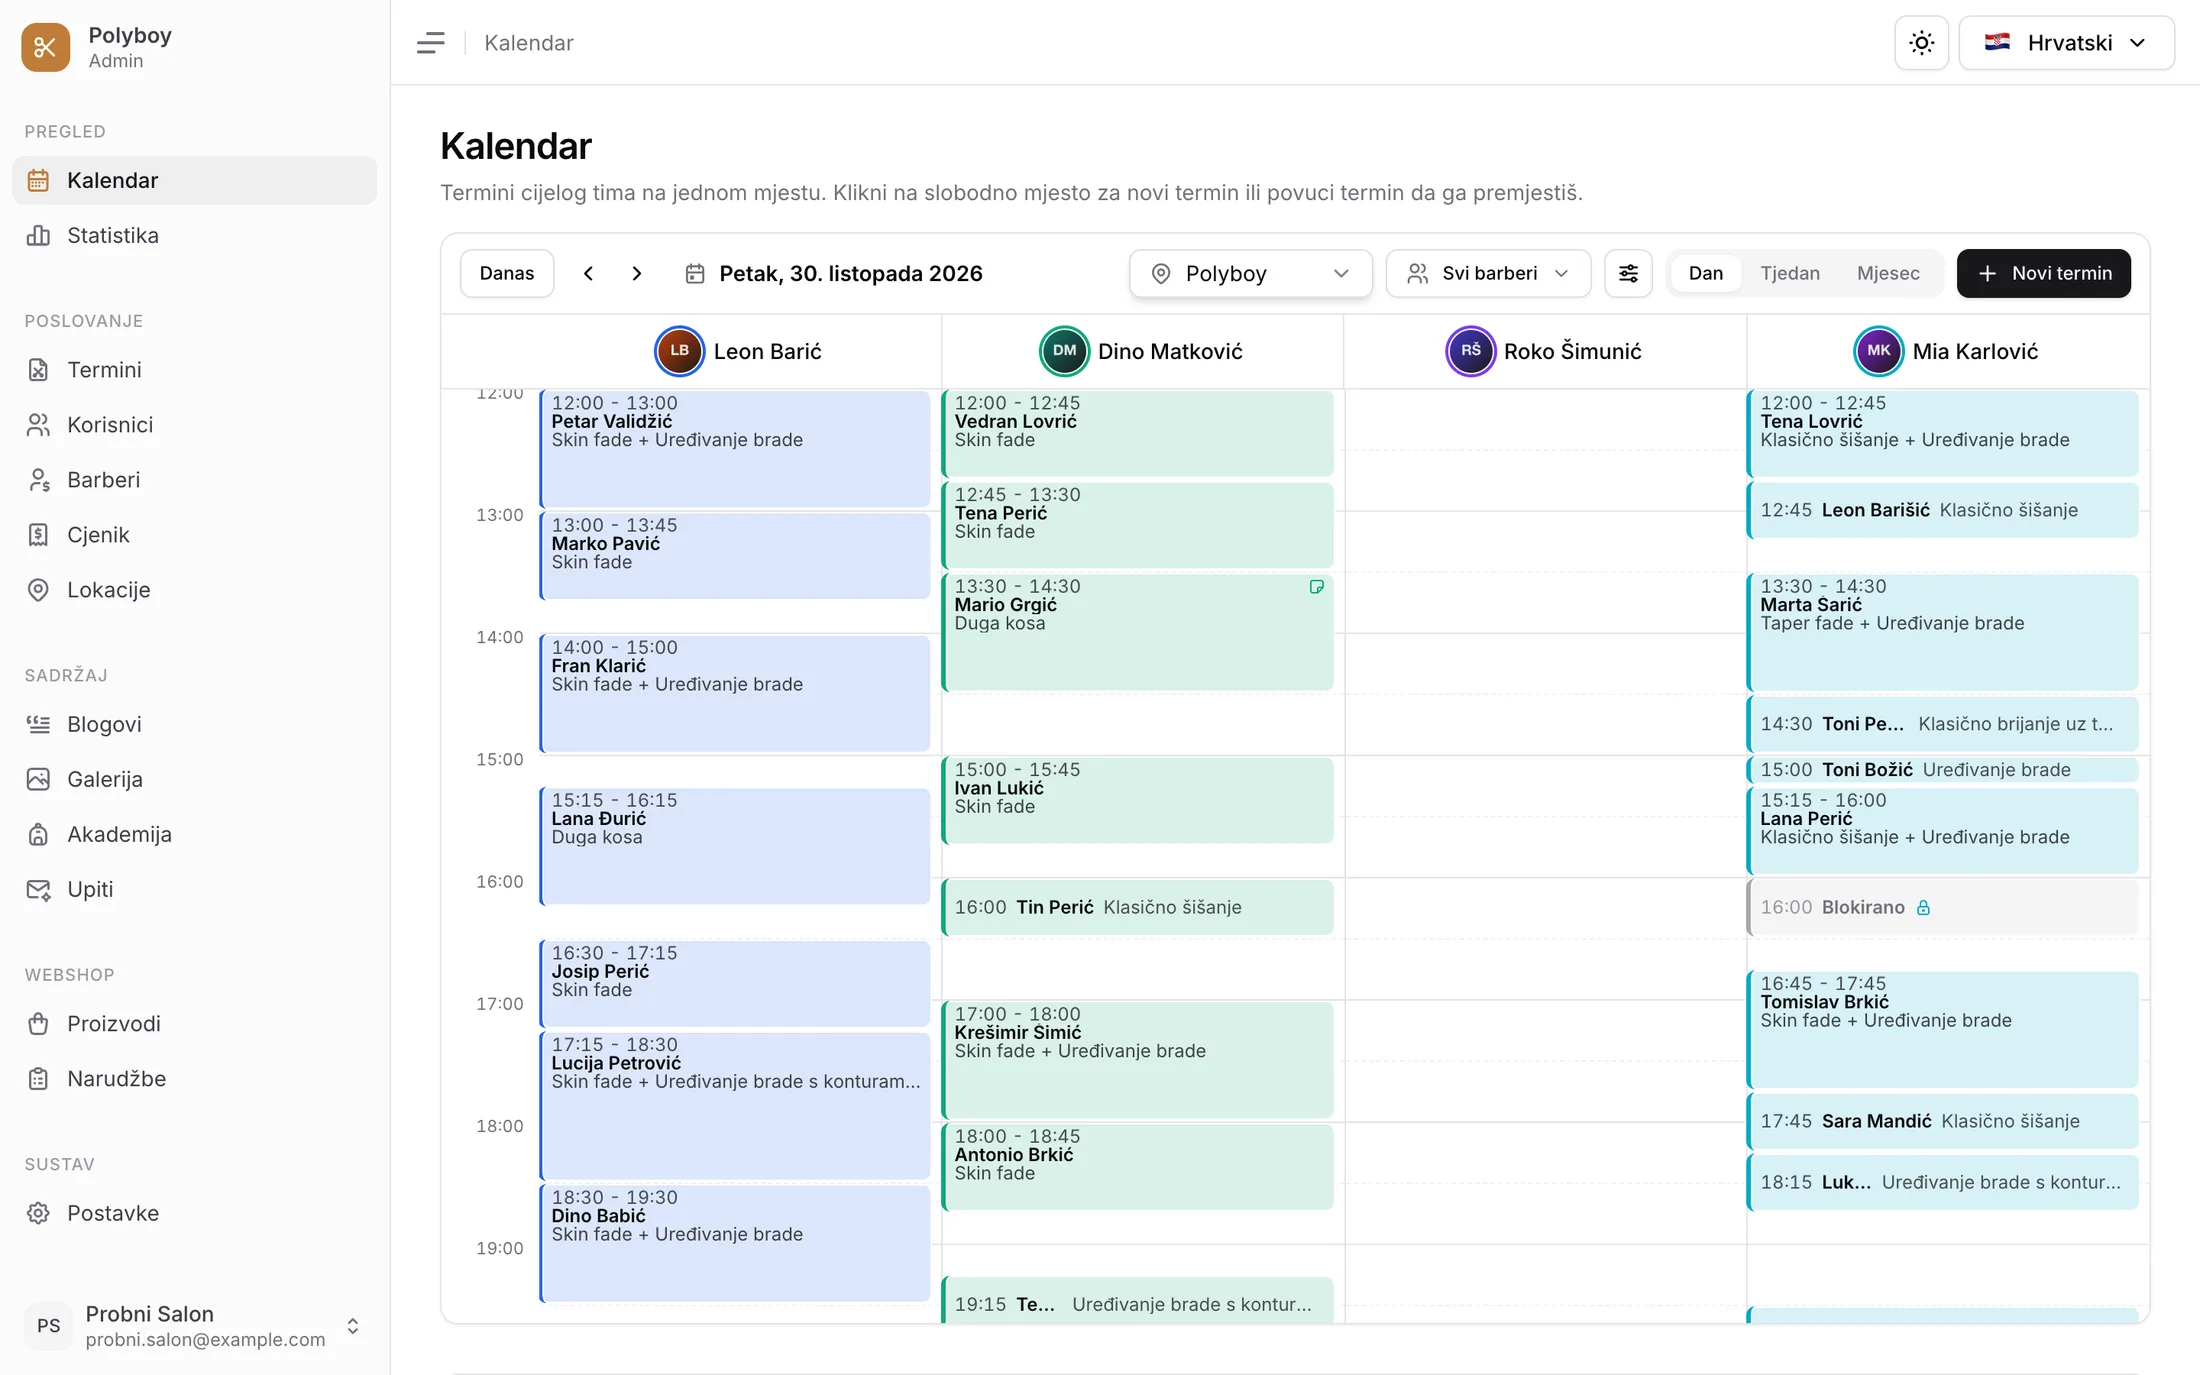The image size is (2200, 1375).
Task: Click the Novi termin button
Action: tap(2043, 273)
